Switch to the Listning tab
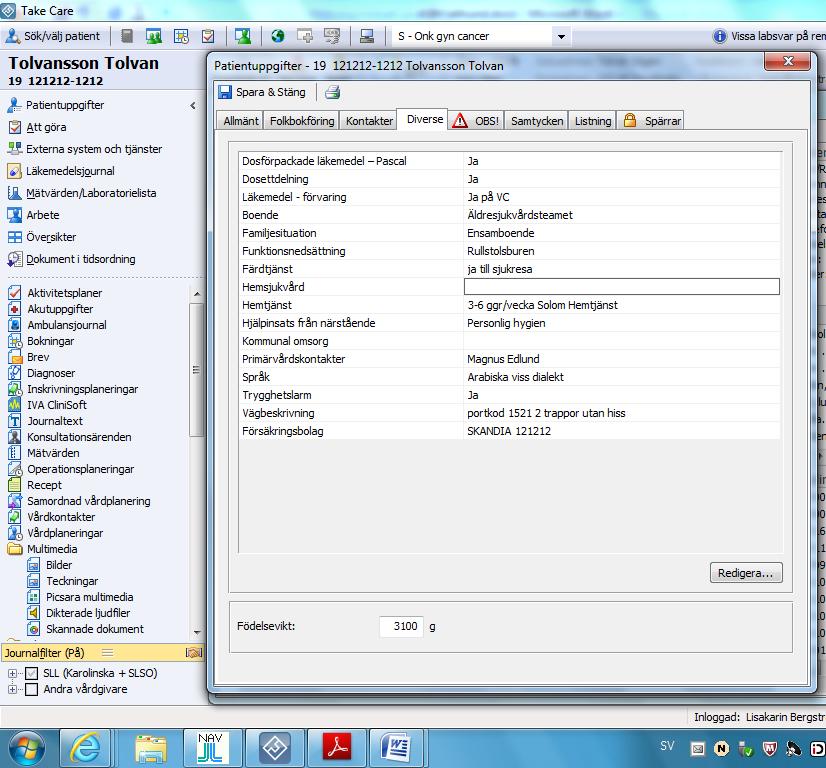The height and width of the screenshot is (768, 826). (593, 121)
